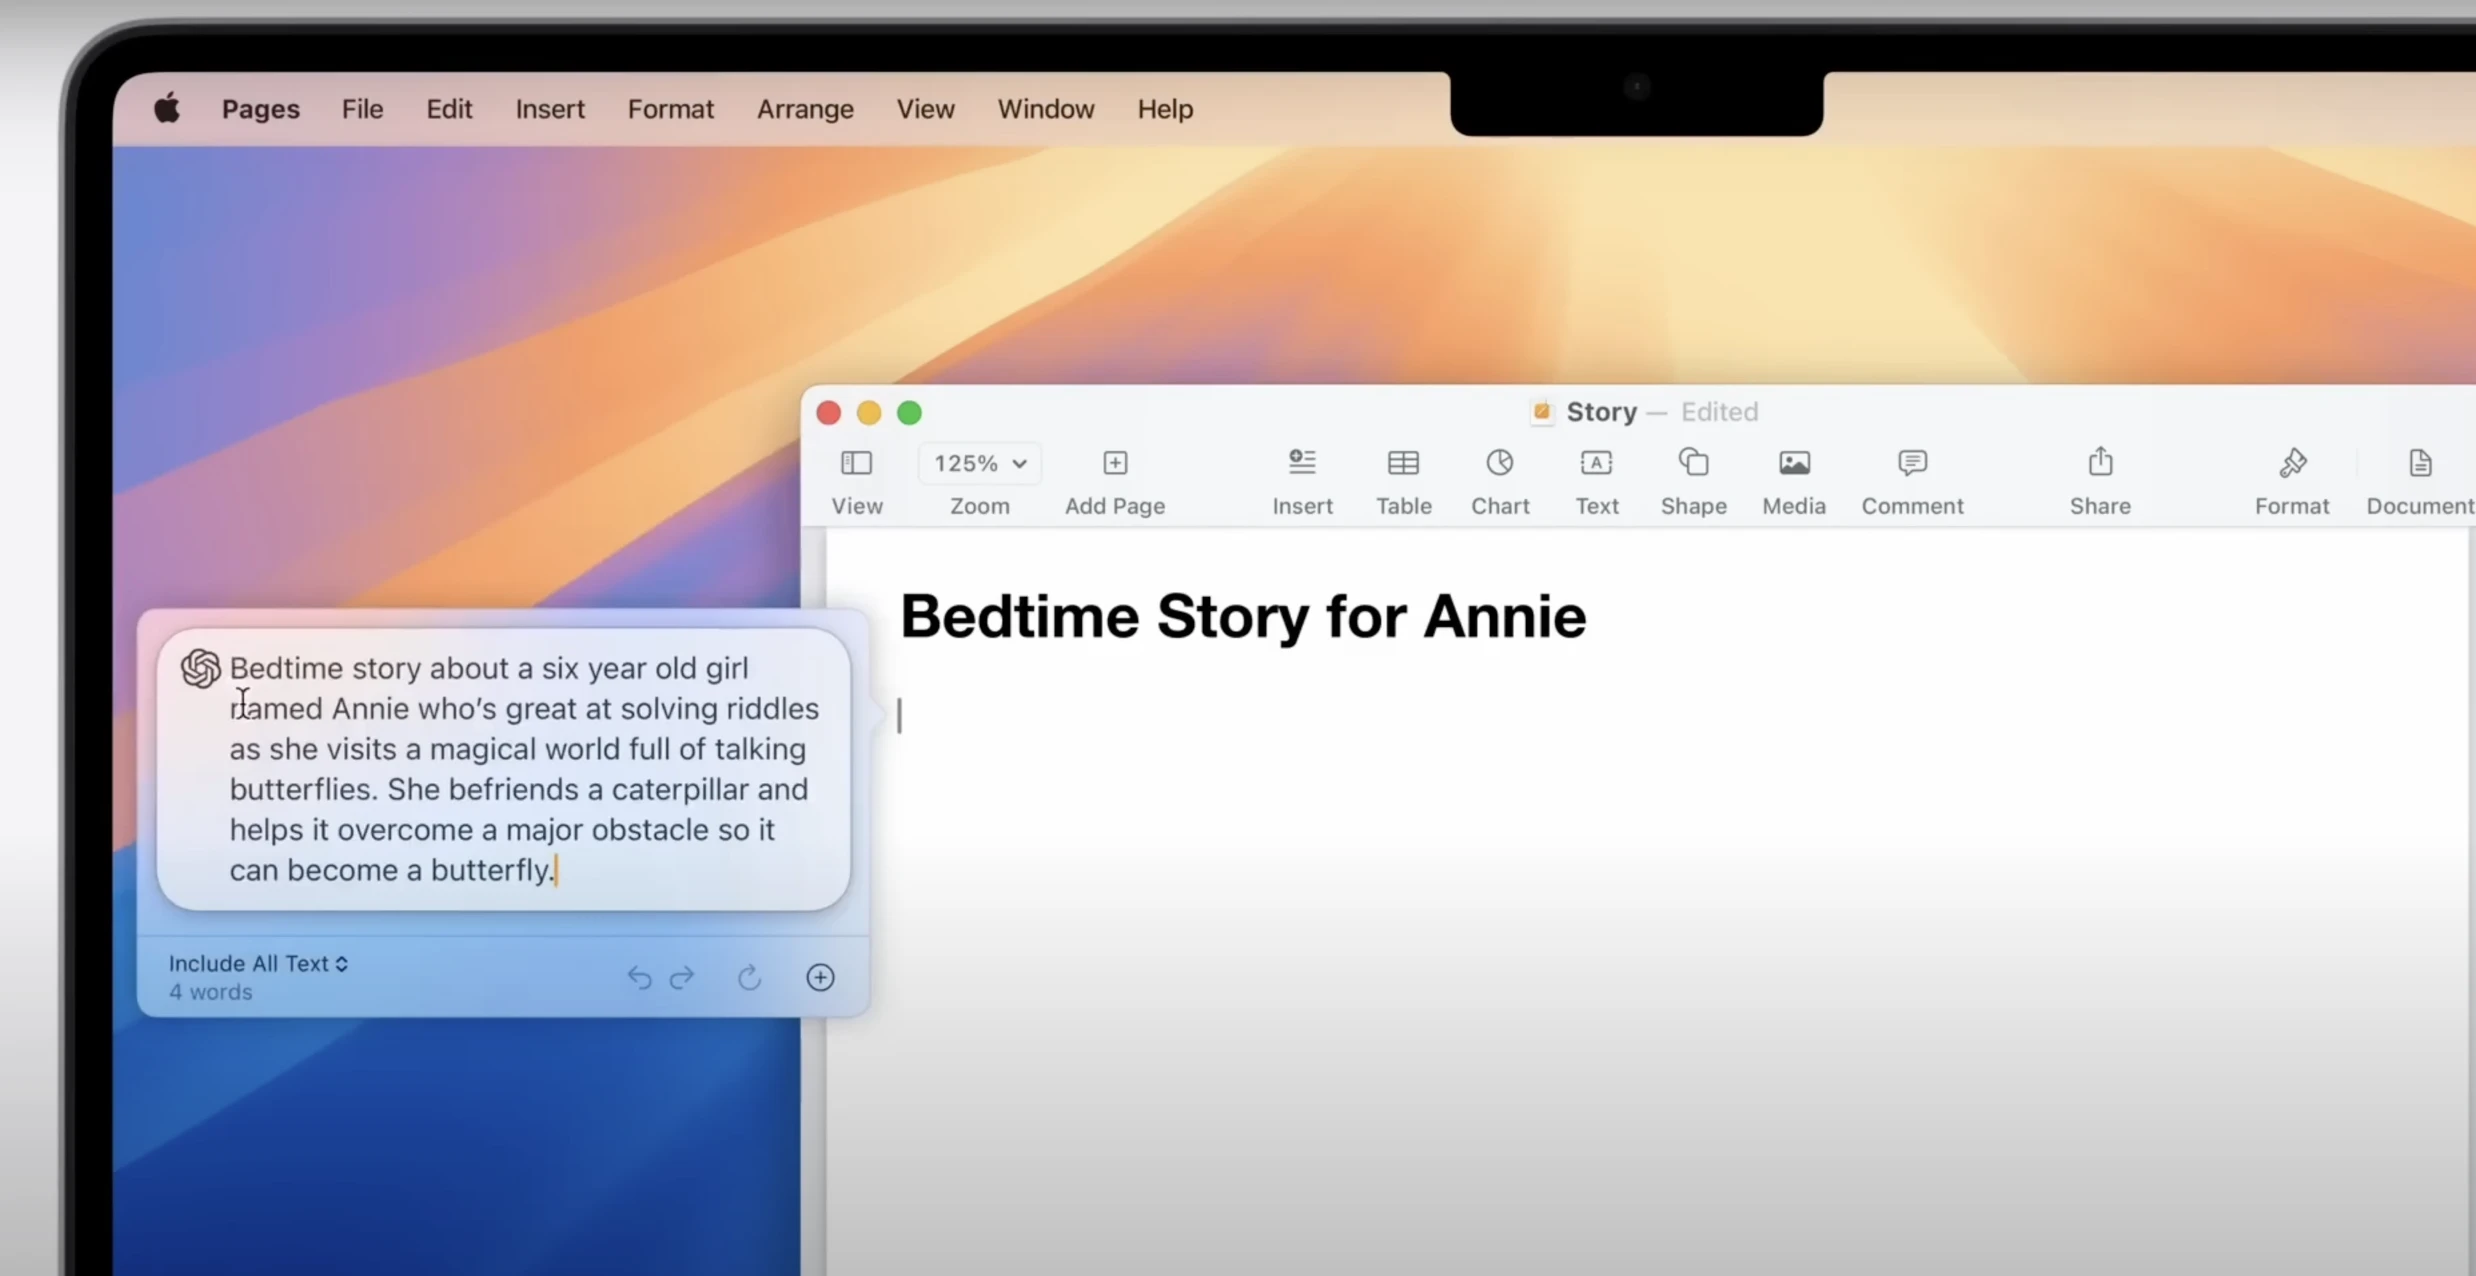This screenshot has height=1276, width=2476.
Task: Open the Media browser
Action: 1793,480
